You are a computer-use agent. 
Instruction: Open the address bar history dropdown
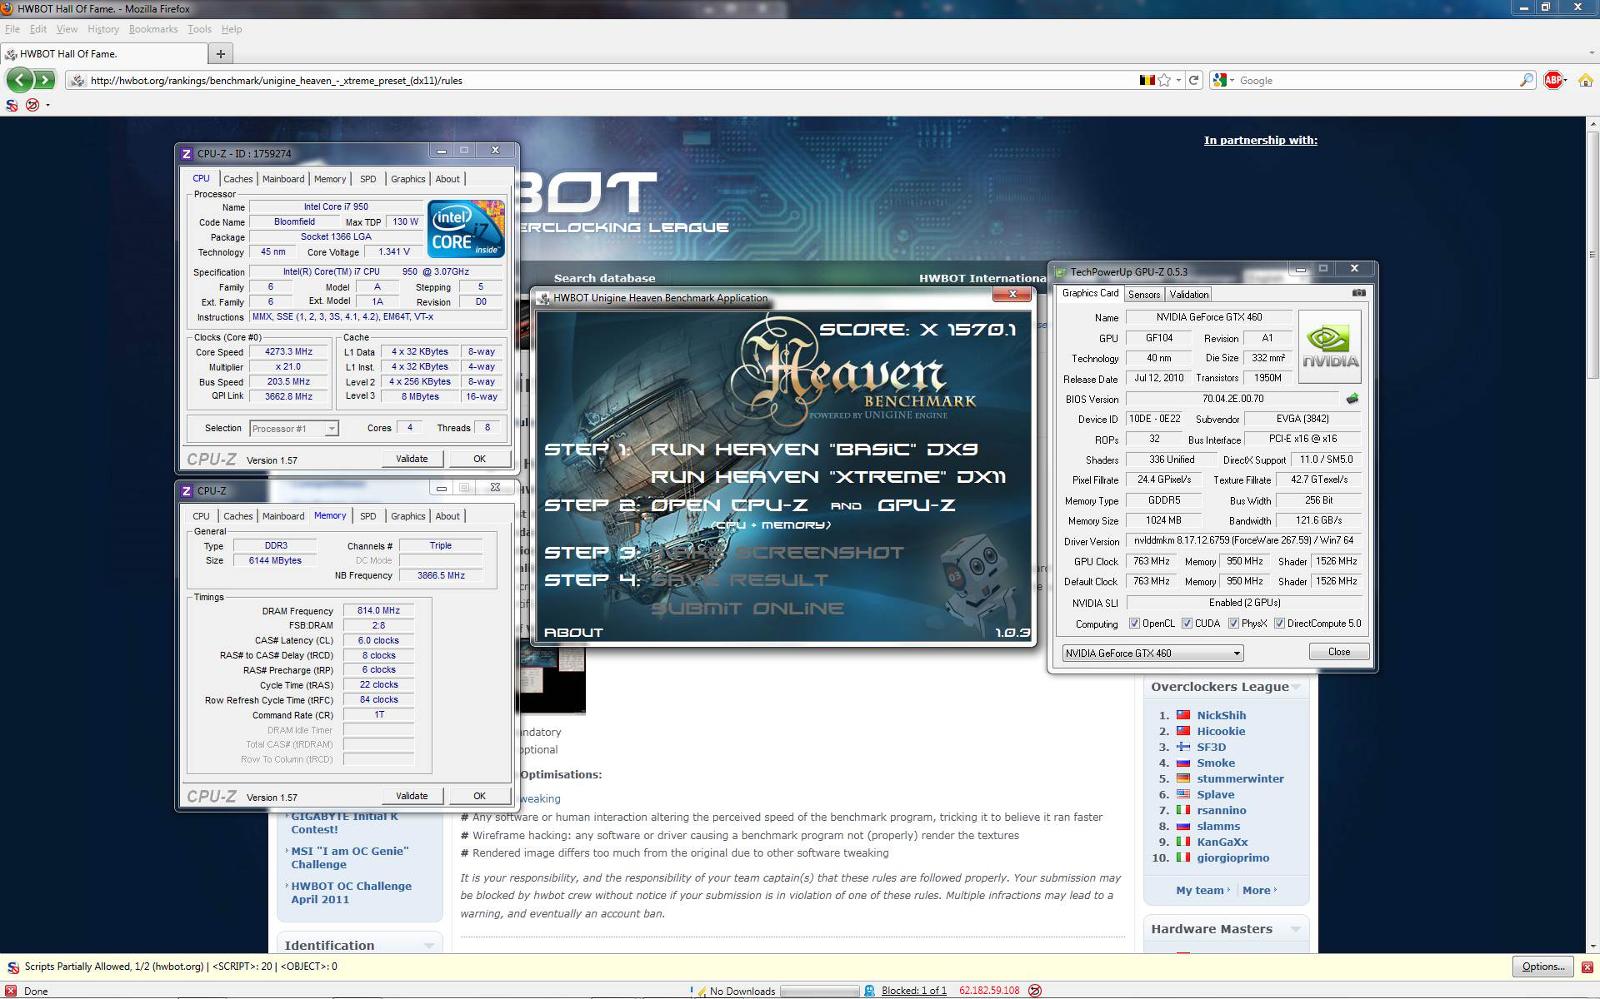tap(1179, 80)
